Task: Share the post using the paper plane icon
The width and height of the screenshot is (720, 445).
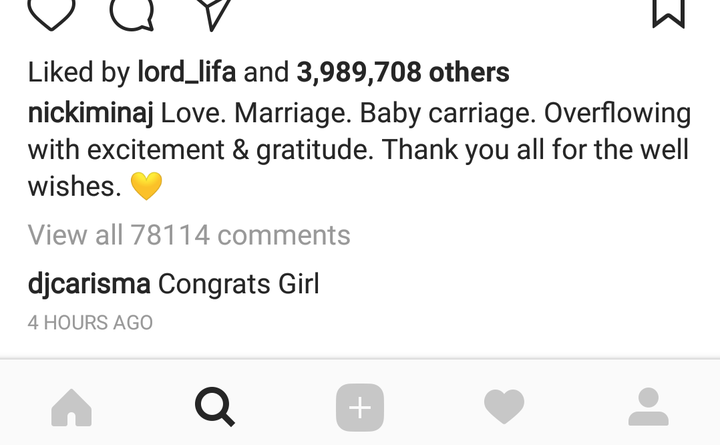Action: pyautogui.click(x=214, y=15)
